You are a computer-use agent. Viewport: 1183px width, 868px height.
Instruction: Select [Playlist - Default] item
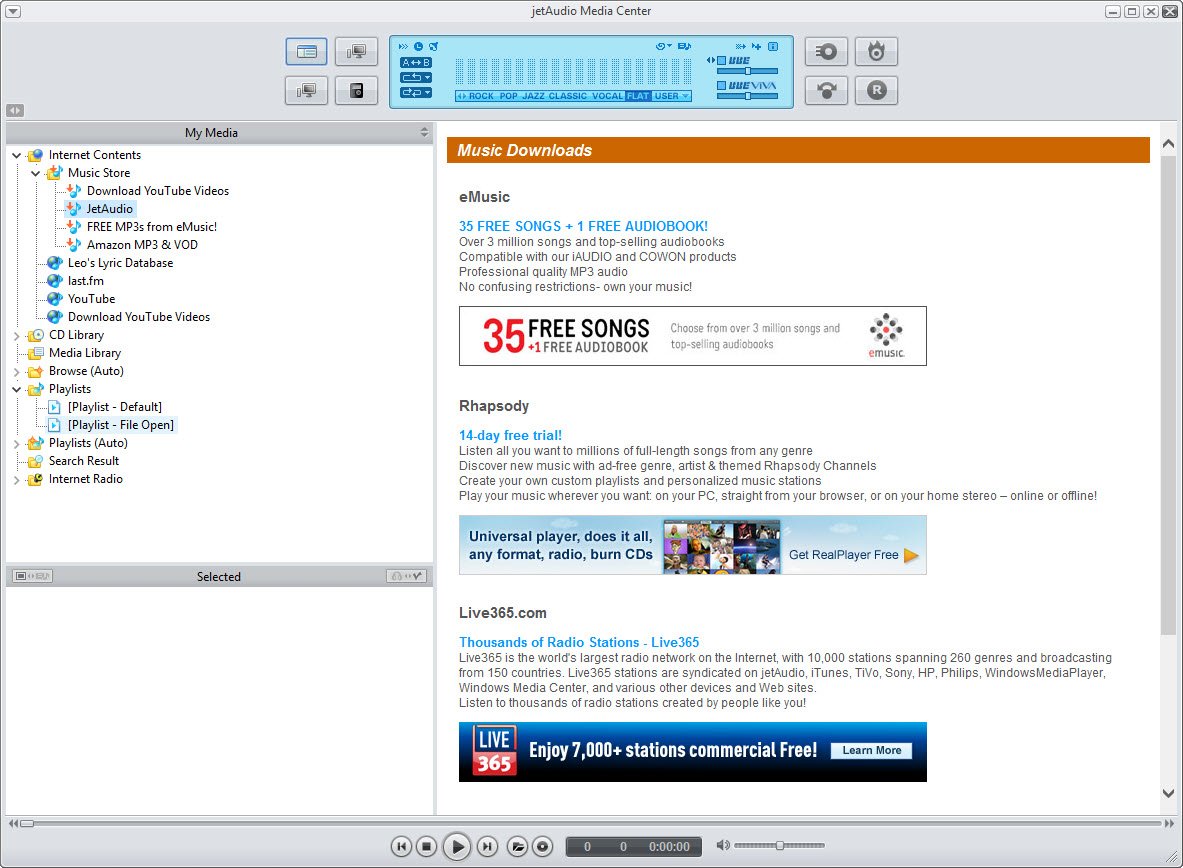(115, 407)
